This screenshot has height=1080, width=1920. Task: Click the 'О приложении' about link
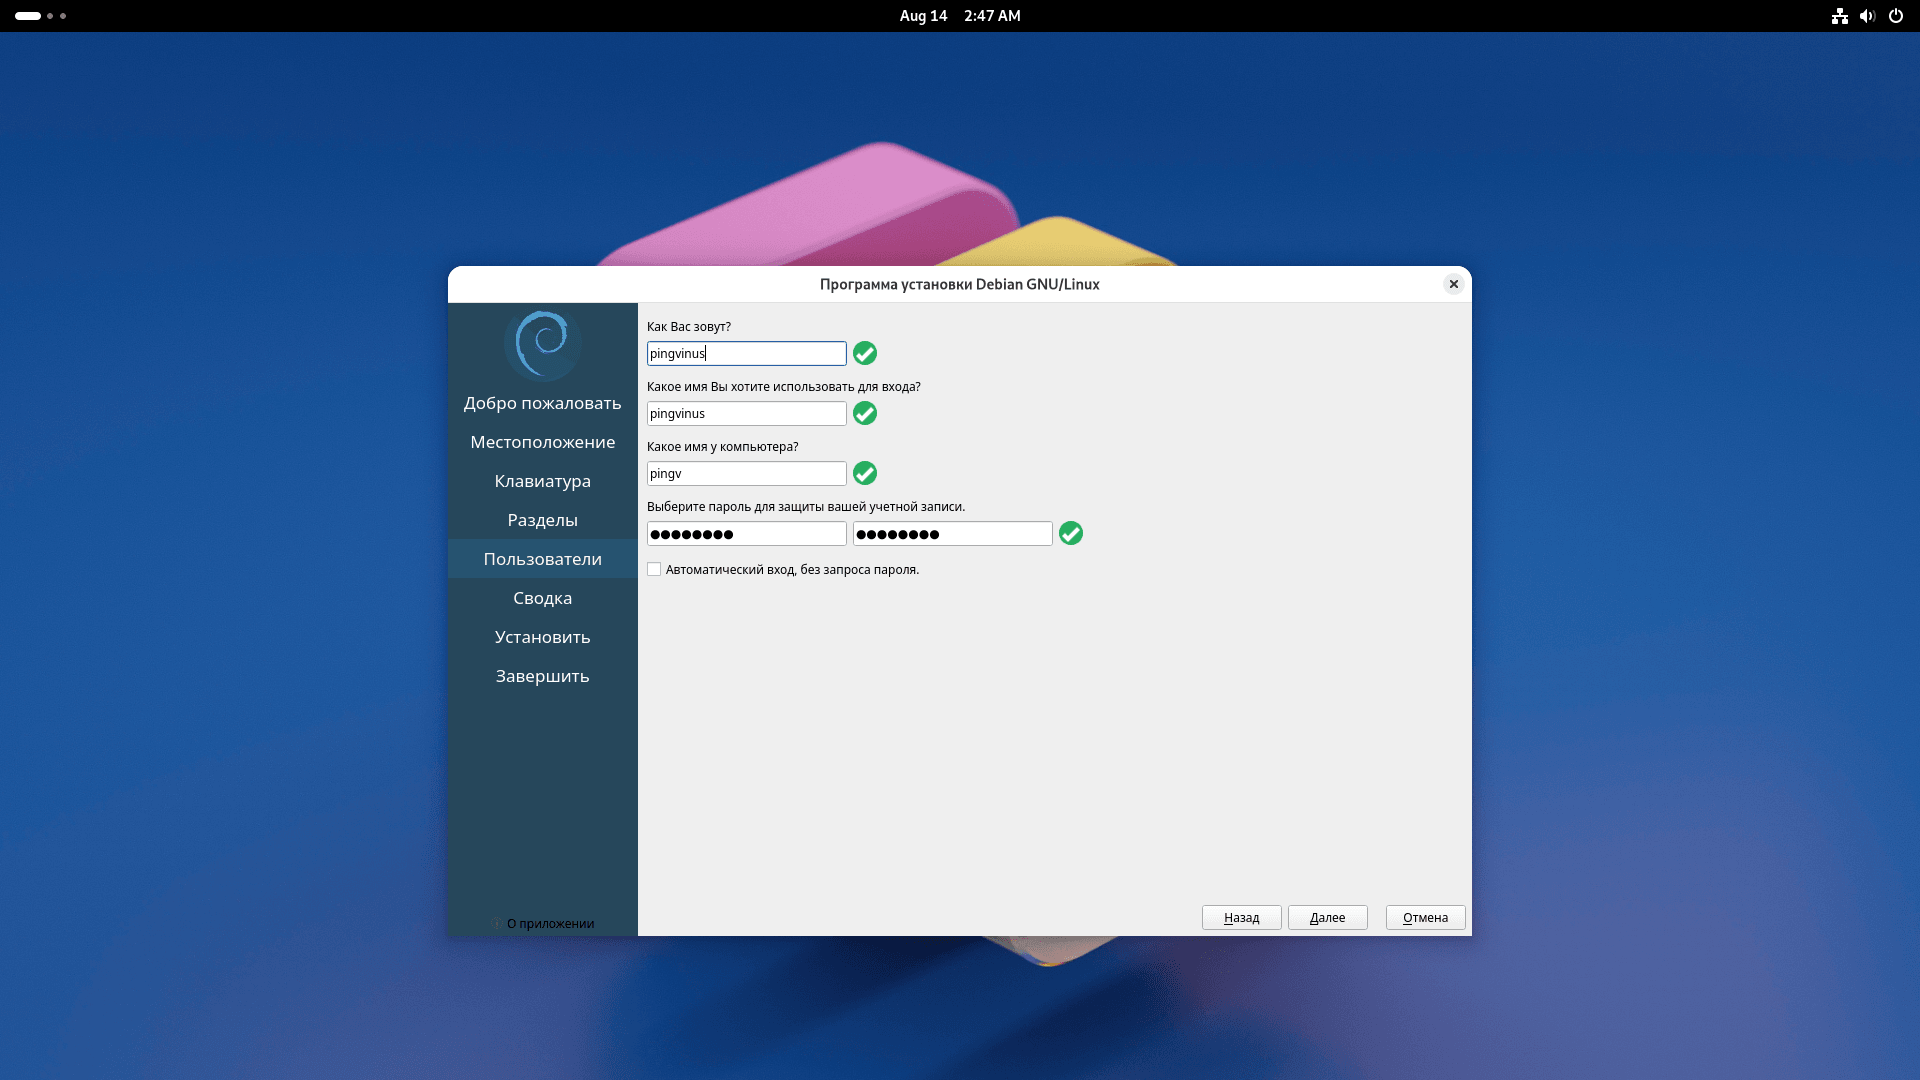coord(549,924)
